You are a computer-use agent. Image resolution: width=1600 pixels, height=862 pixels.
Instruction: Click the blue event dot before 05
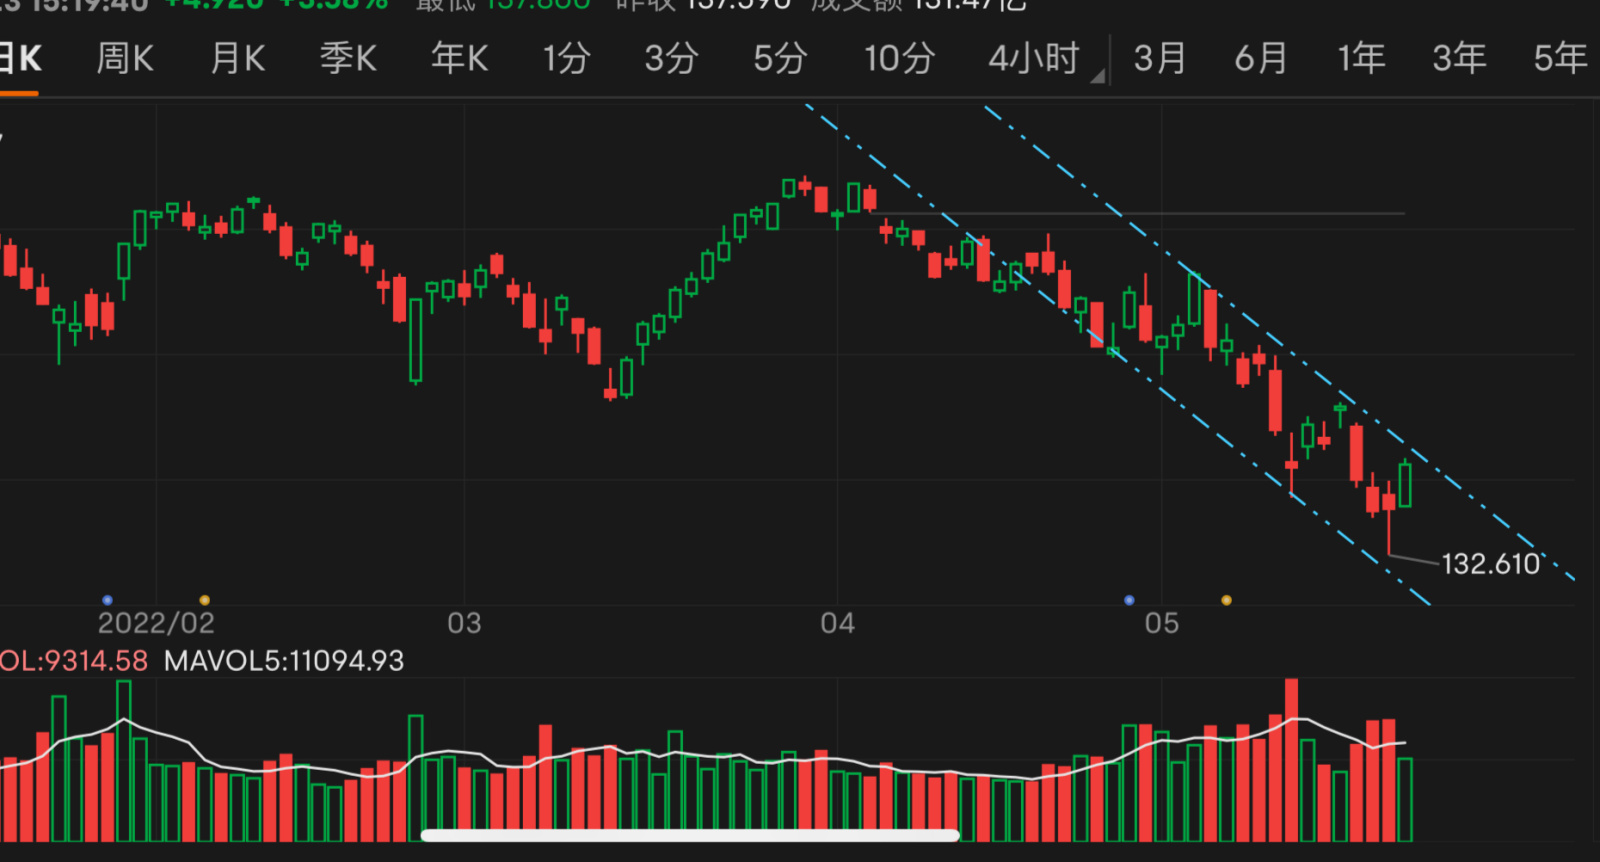click(x=1129, y=601)
